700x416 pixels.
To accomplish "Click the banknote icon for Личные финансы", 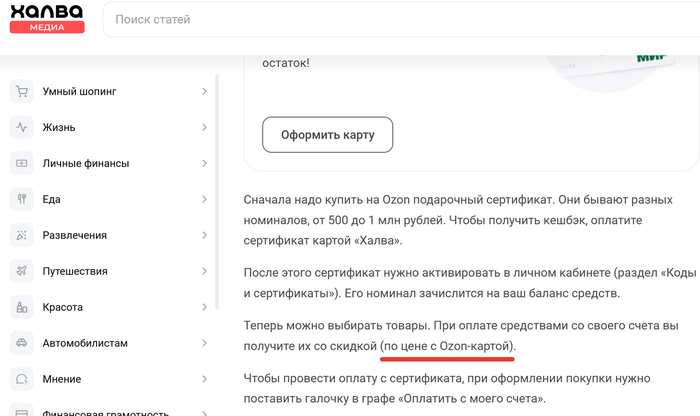I will click(21, 164).
